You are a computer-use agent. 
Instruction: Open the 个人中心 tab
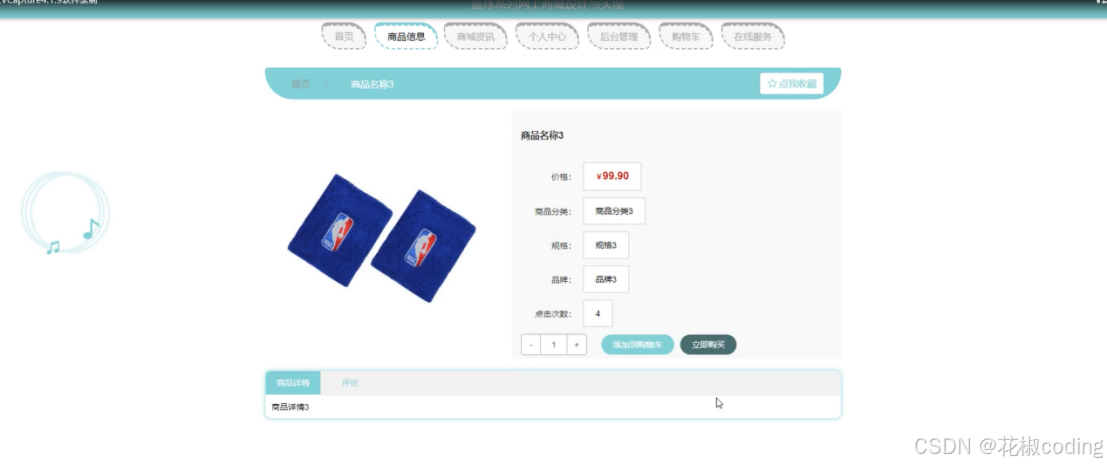547,37
